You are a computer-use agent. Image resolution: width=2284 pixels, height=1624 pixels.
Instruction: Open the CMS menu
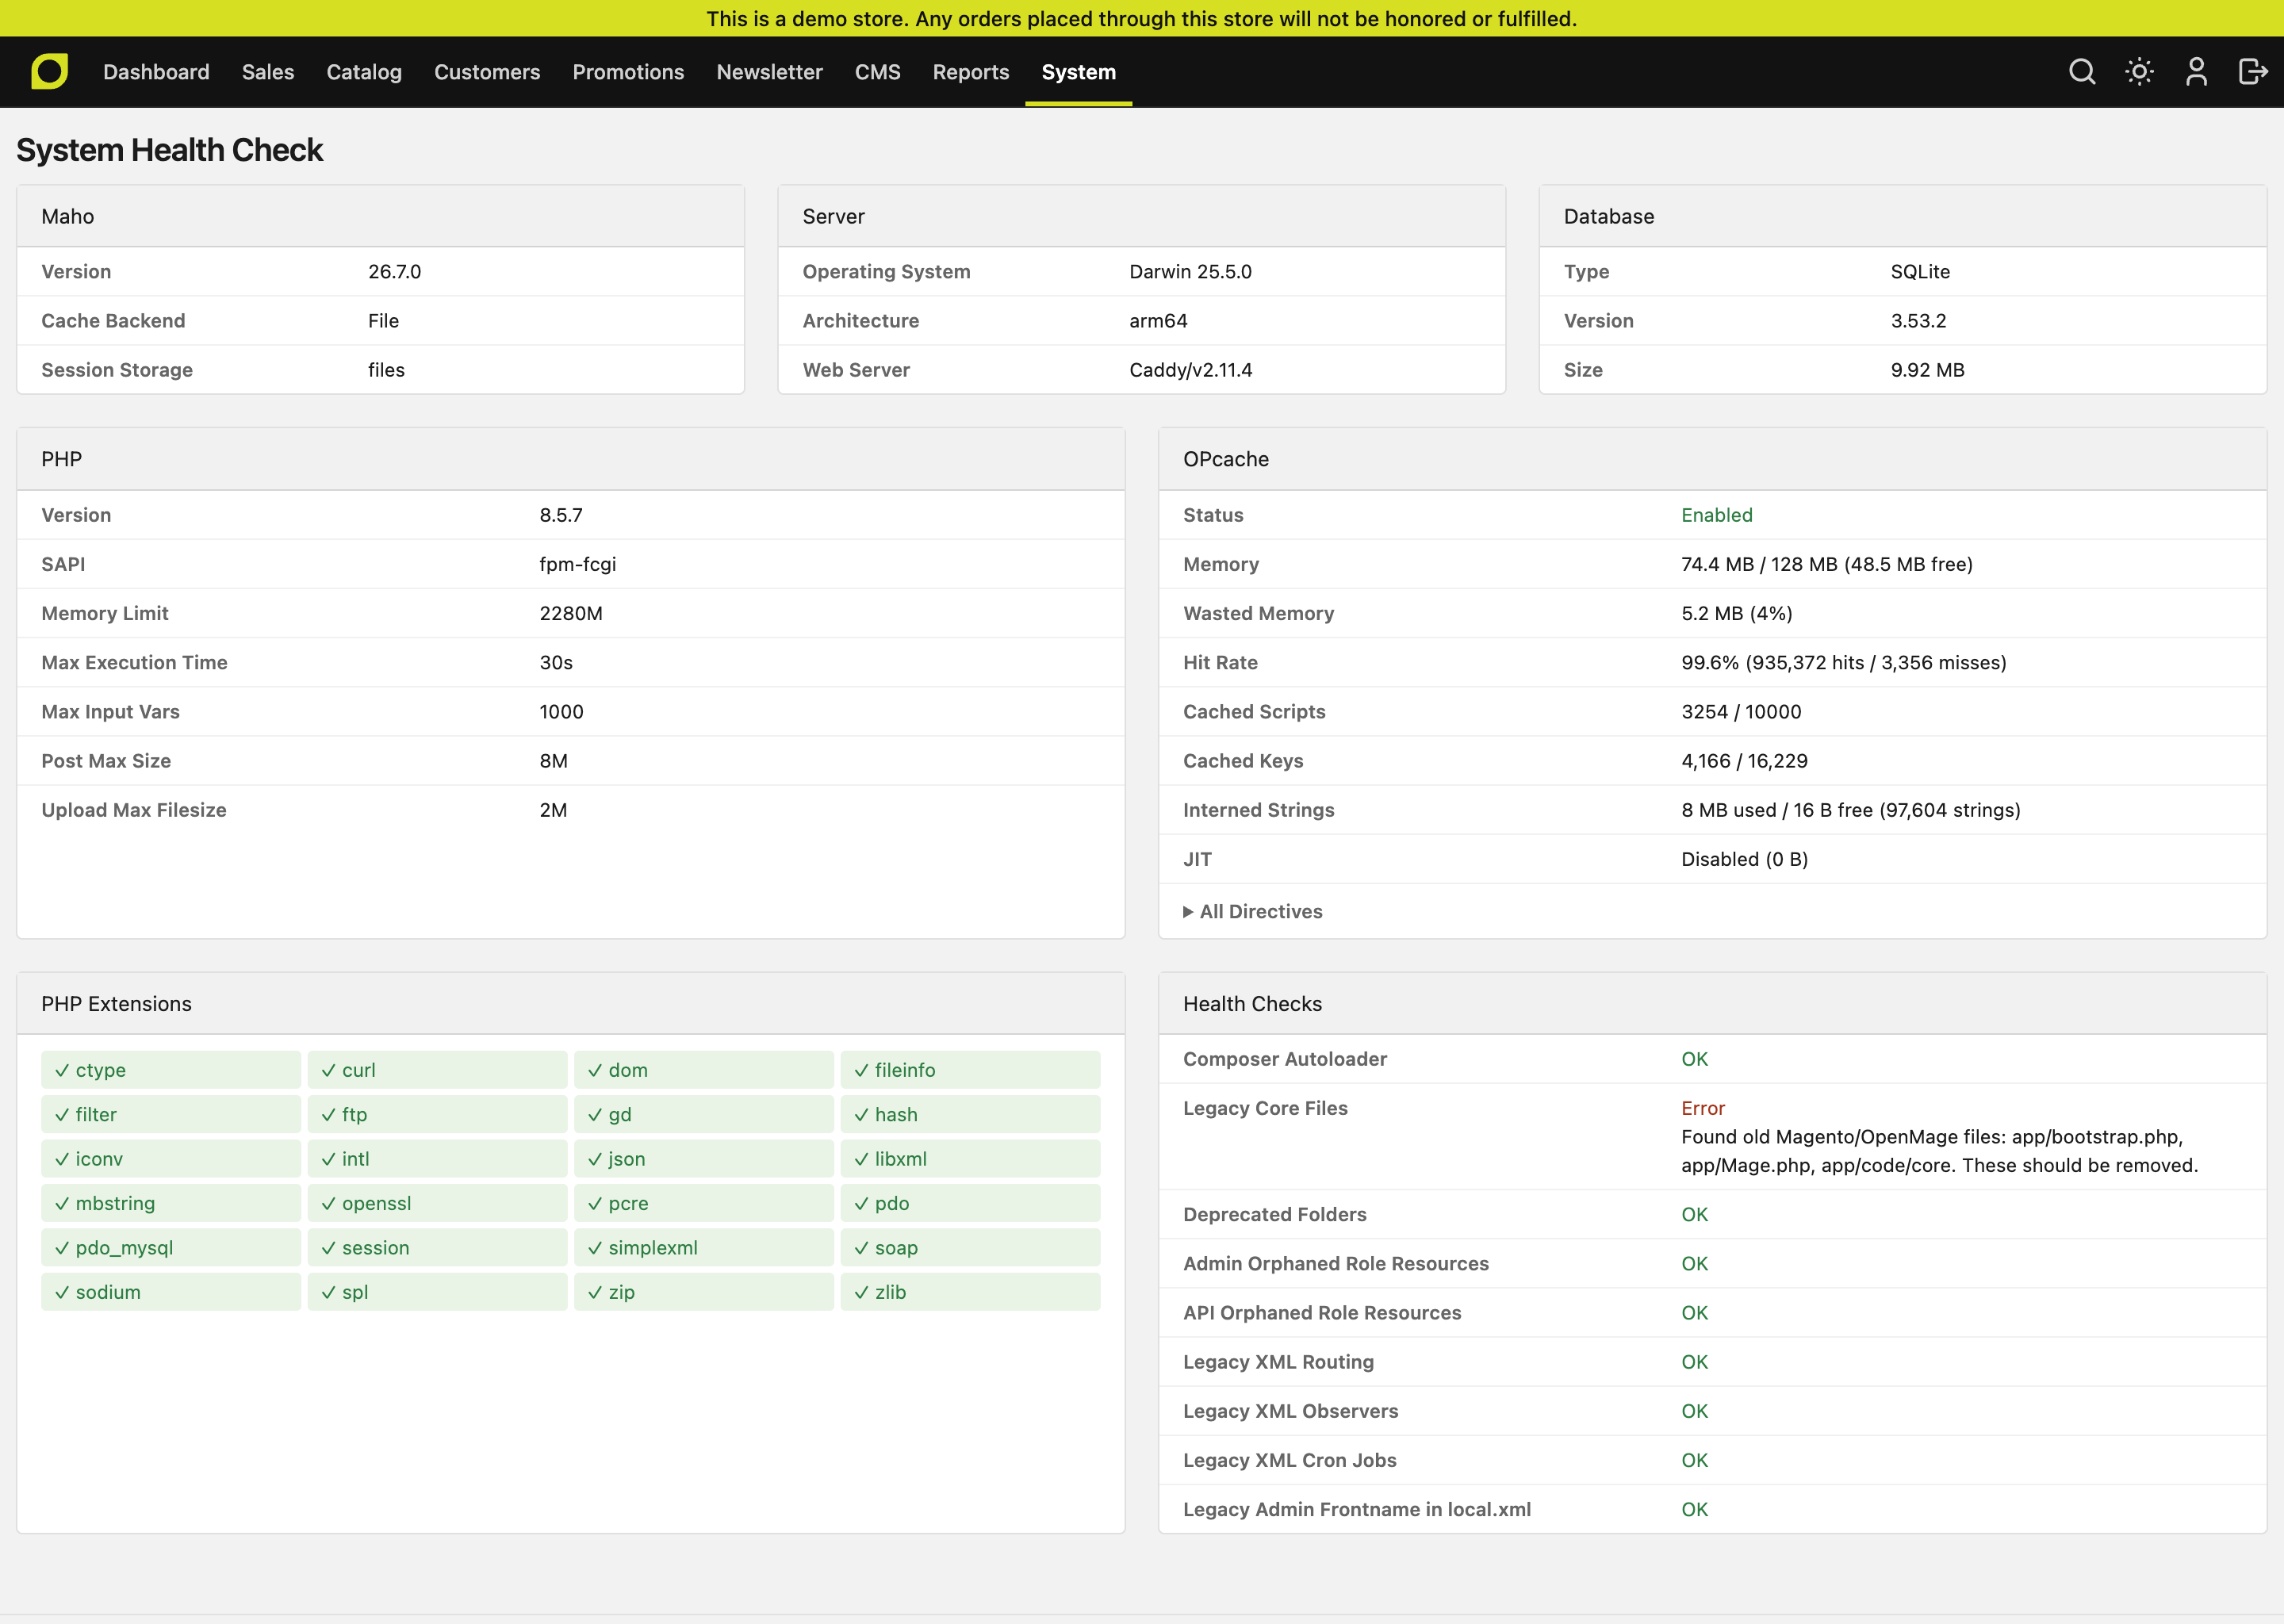click(877, 72)
